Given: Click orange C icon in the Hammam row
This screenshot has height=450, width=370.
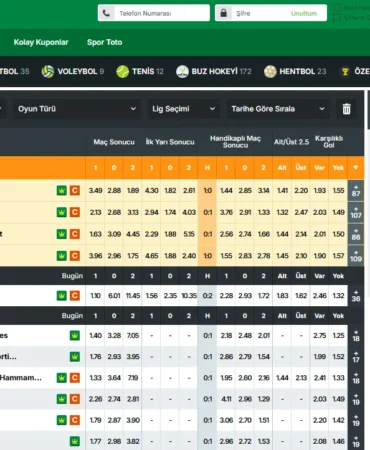Looking at the screenshot, I should coord(75,378).
